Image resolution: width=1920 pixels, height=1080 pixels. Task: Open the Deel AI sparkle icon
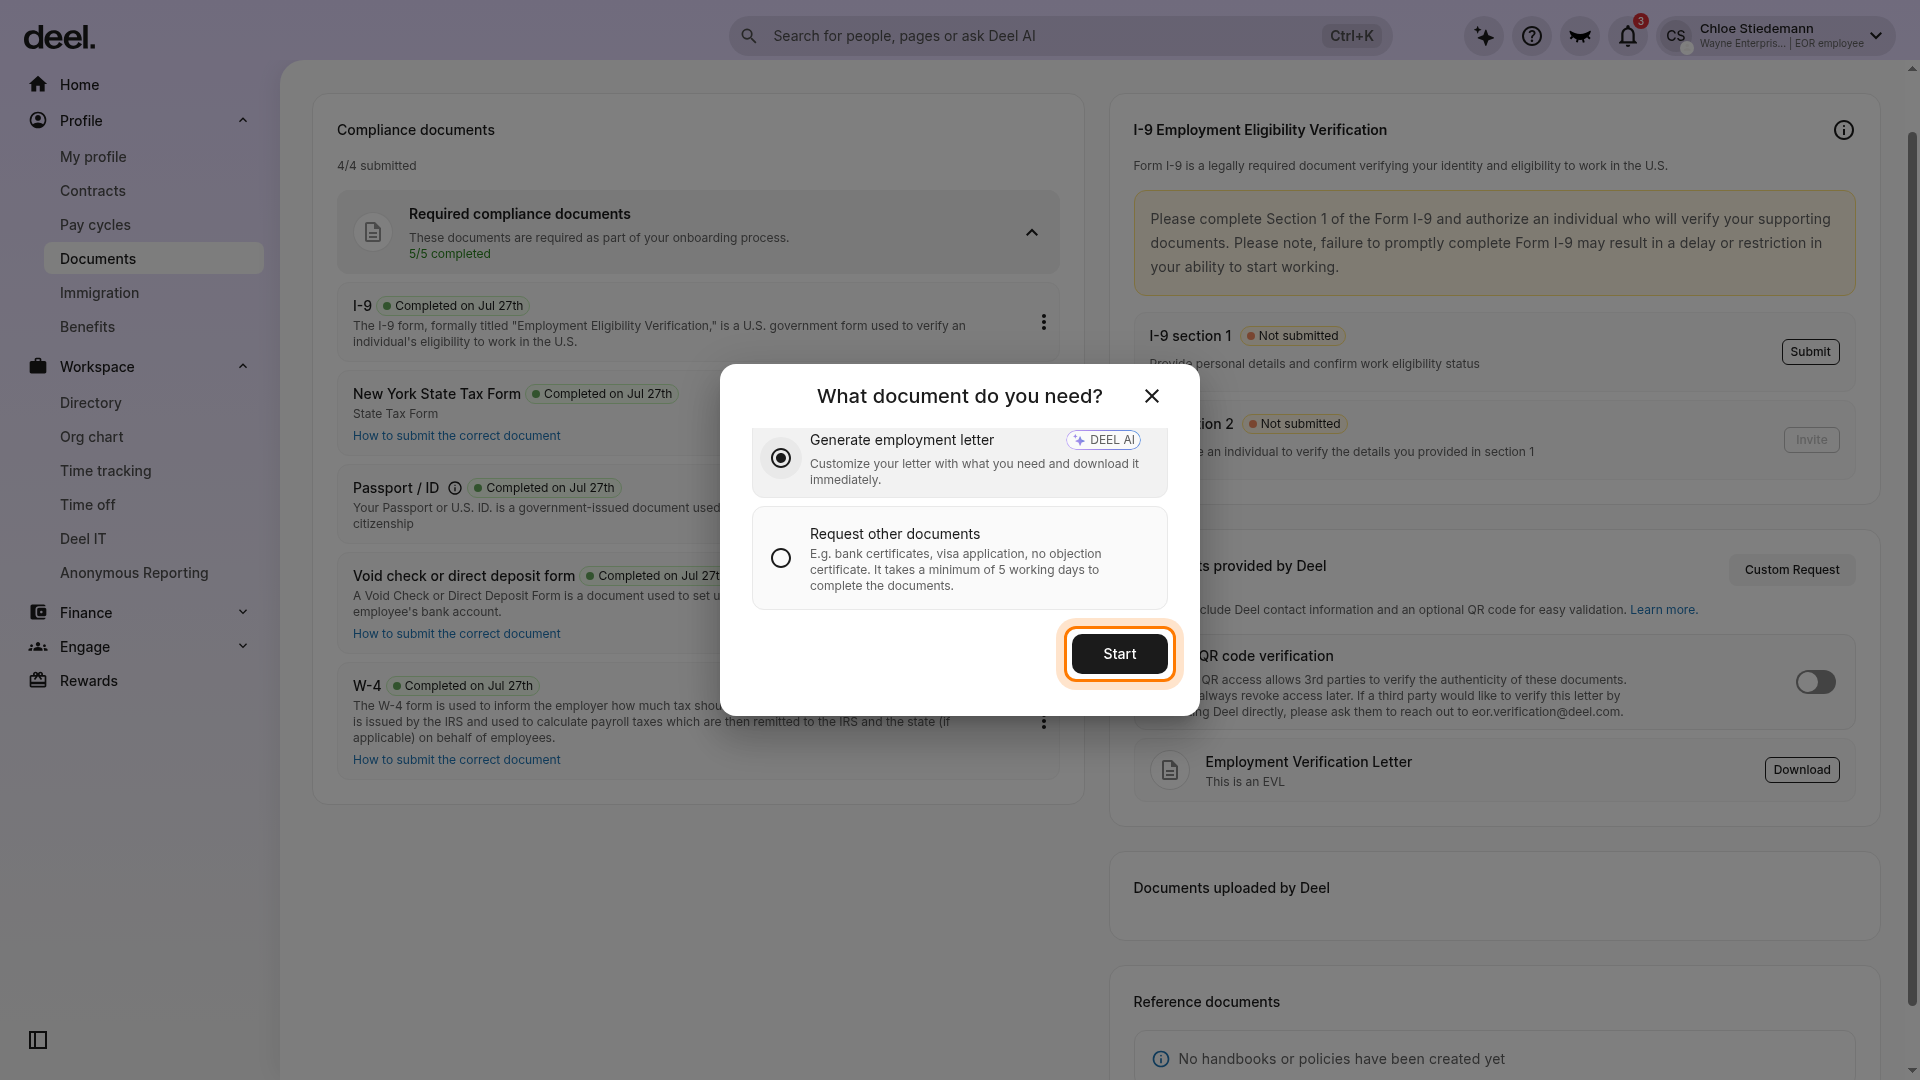click(x=1484, y=36)
